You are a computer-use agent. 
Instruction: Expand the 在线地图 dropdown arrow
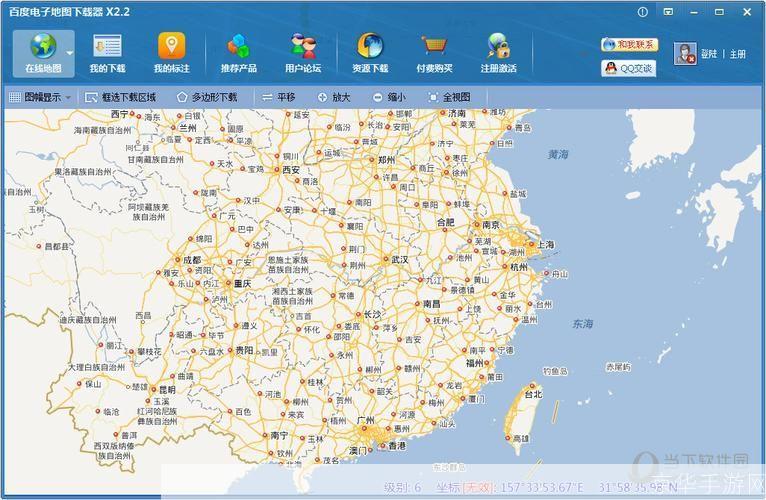click(x=70, y=52)
